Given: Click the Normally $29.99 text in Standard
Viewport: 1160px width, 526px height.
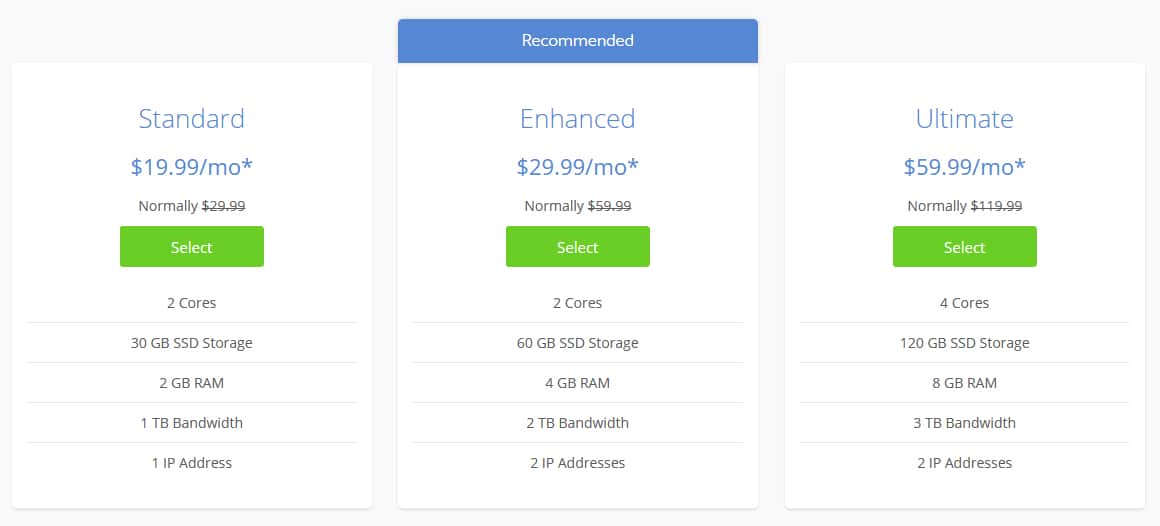Looking at the screenshot, I should click(x=192, y=206).
